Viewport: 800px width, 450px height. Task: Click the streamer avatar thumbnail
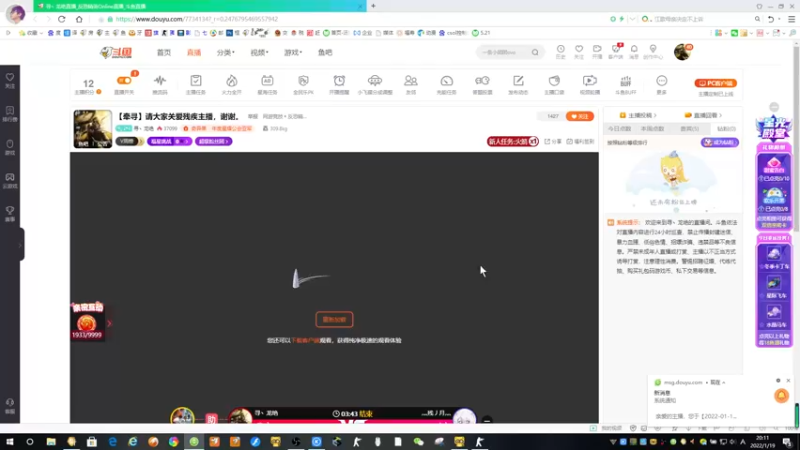click(92, 129)
